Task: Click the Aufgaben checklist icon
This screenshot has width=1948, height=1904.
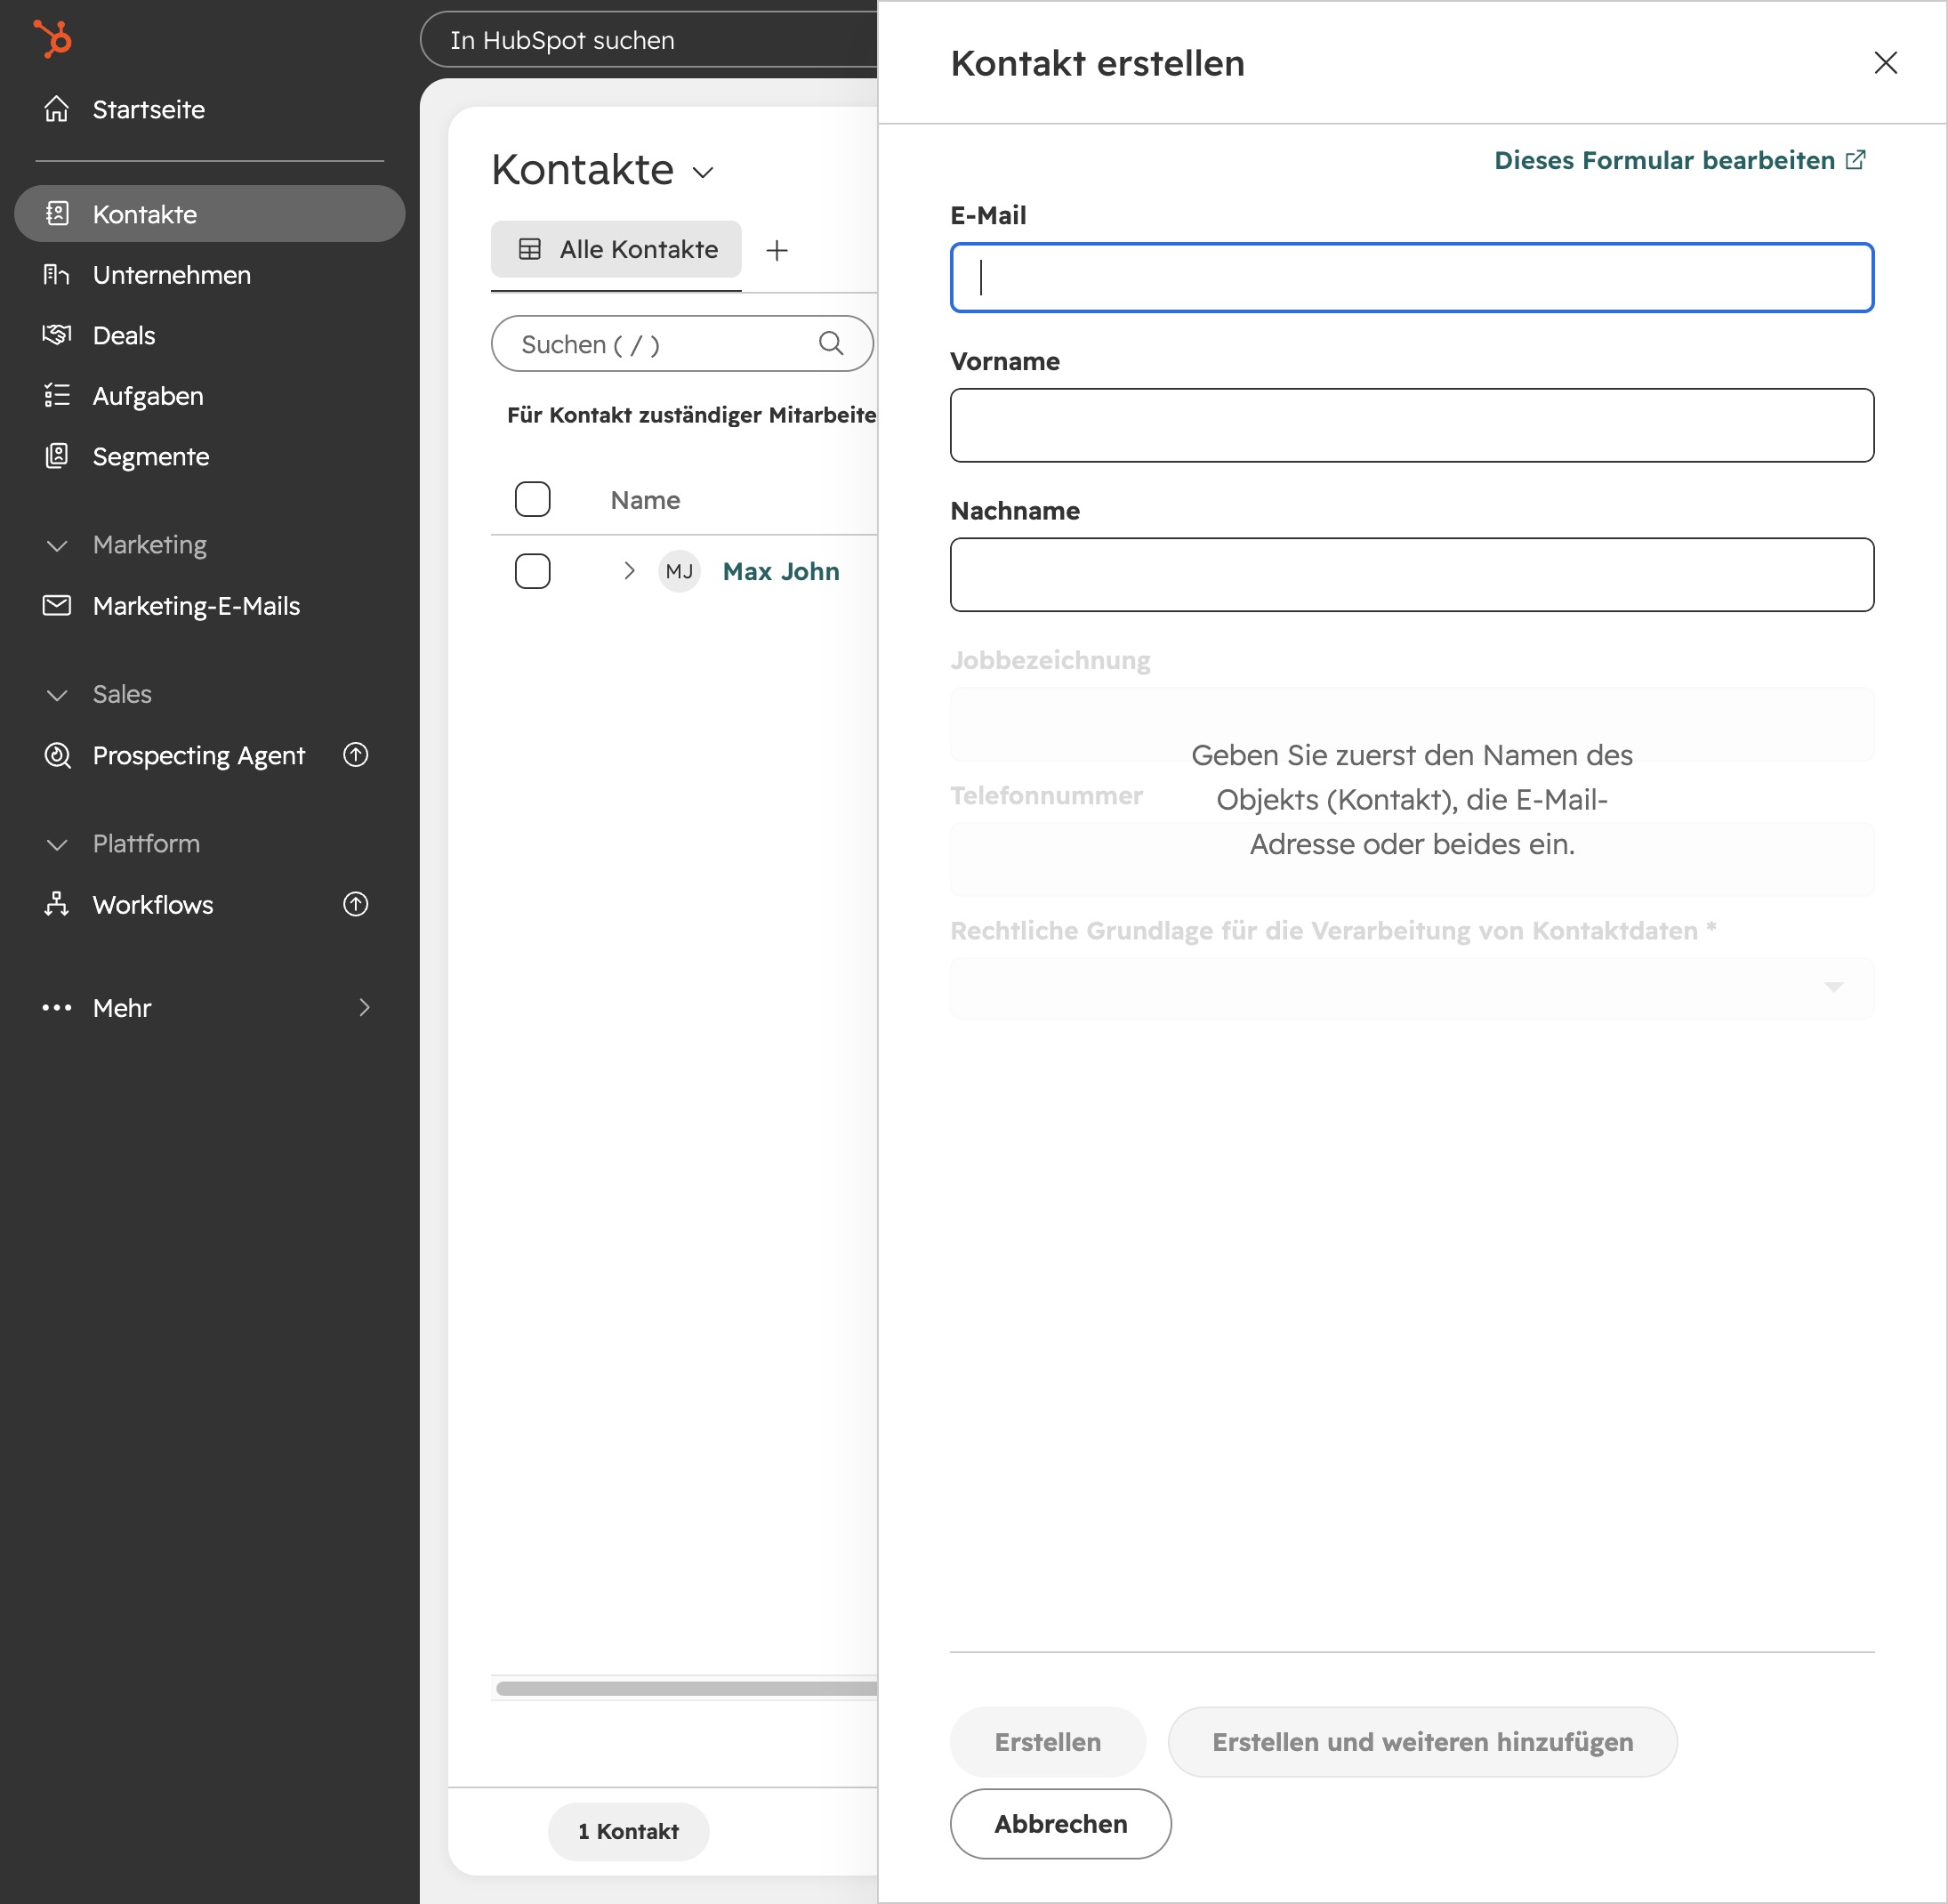Action: pyautogui.click(x=57, y=395)
